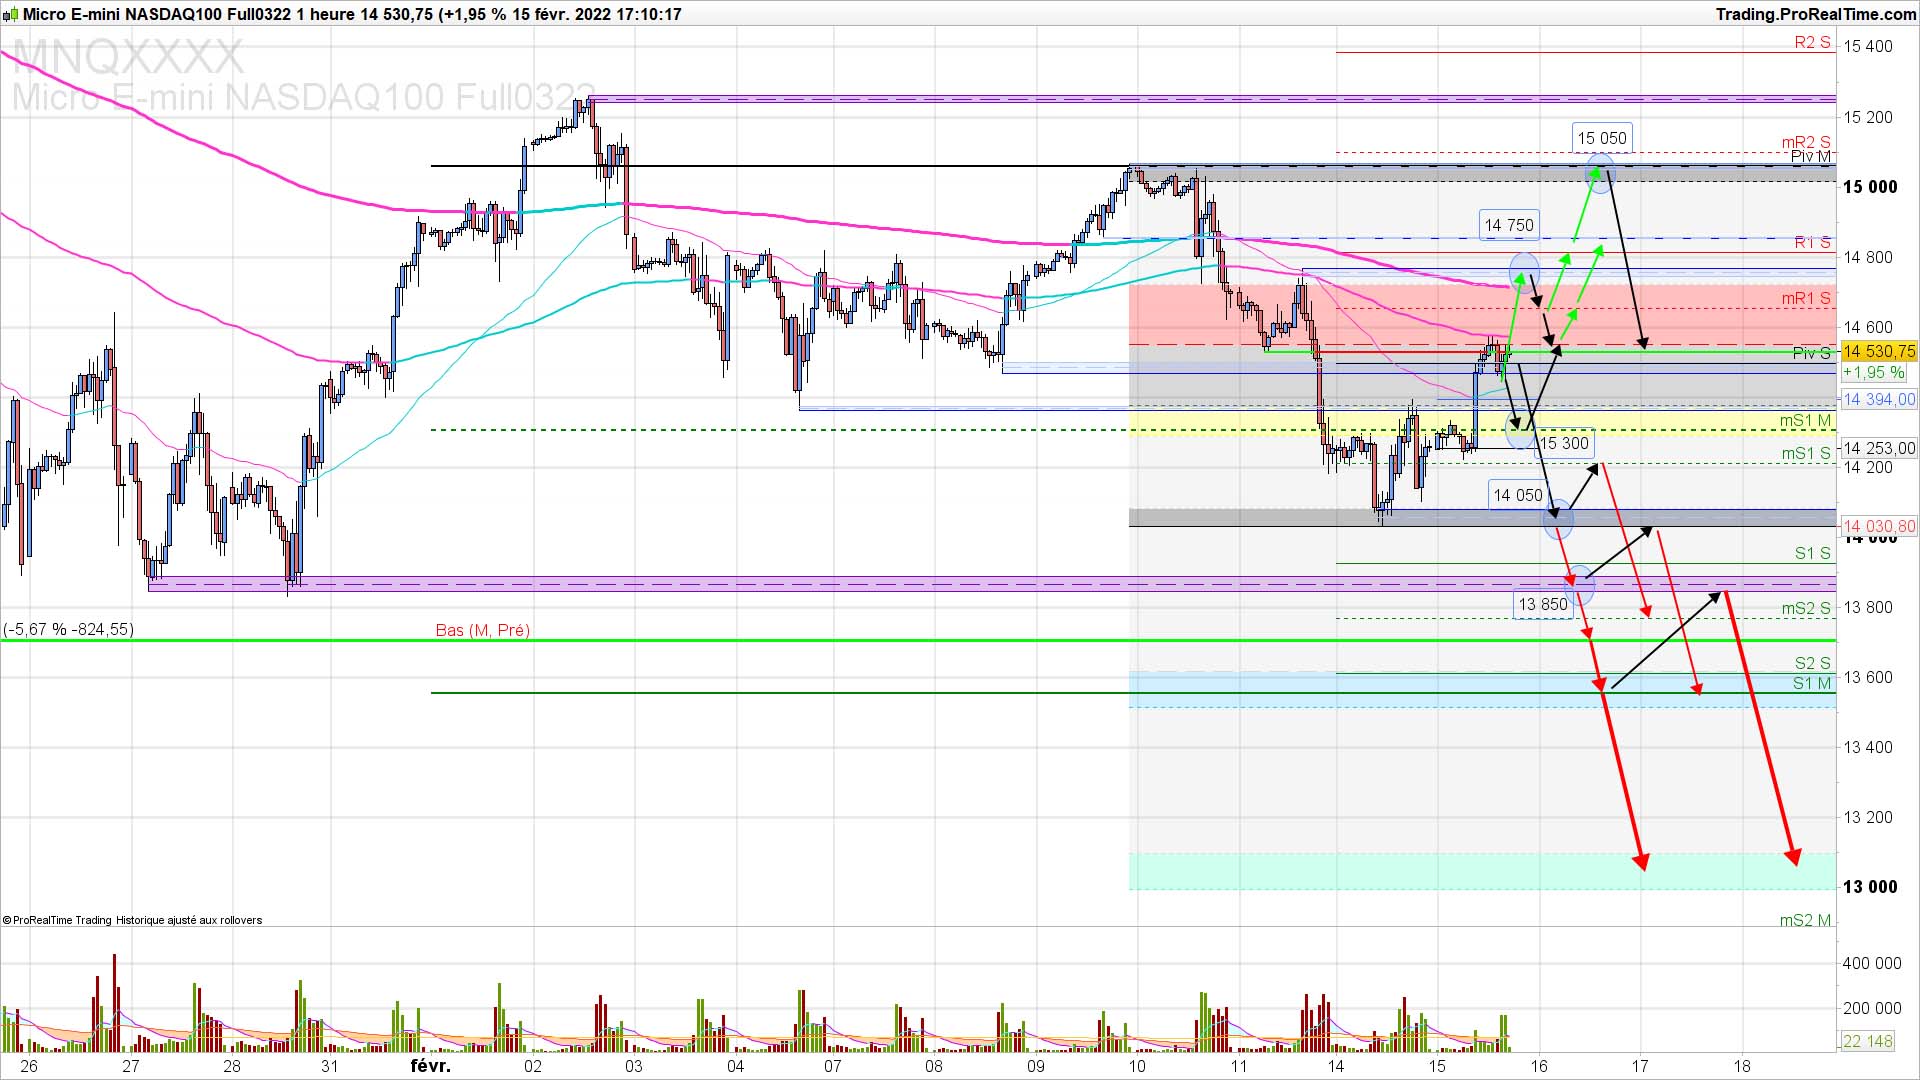
Task: Click the Bas (M, Pré) red label
Action: coord(483,630)
